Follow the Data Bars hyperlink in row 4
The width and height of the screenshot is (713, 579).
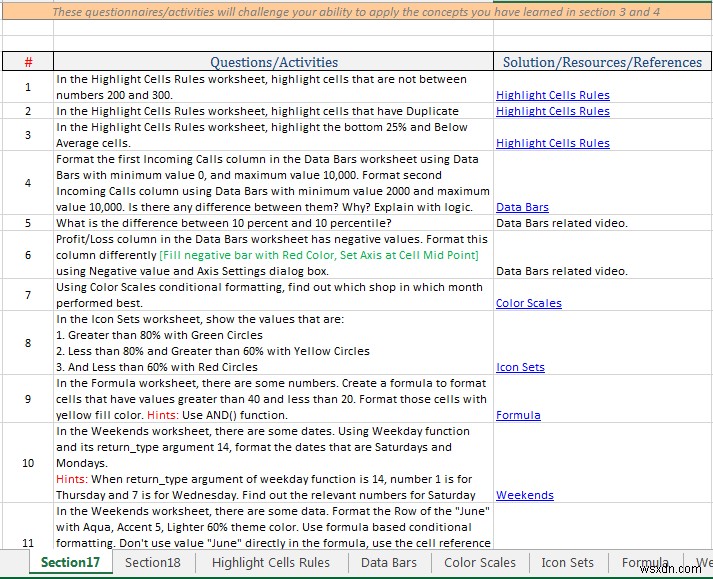(x=522, y=207)
